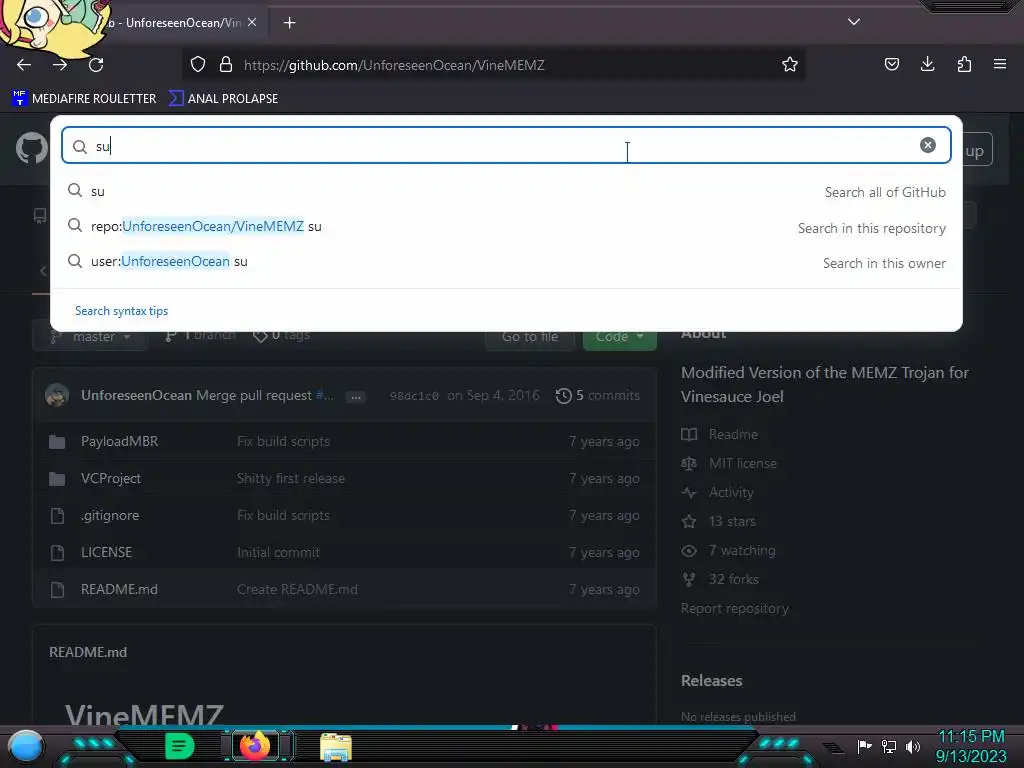The width and height of the screenshot is (1024, 768).
Task: Clear the GitHub search field
Action: (927, 145)
